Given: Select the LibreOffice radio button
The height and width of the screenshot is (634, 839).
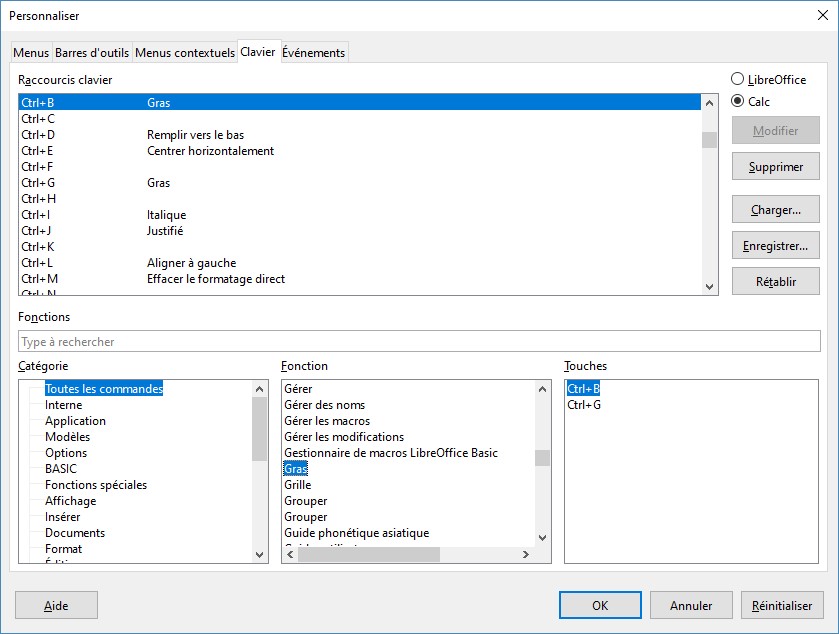Looking at the screenshot, I should (738, 80).
